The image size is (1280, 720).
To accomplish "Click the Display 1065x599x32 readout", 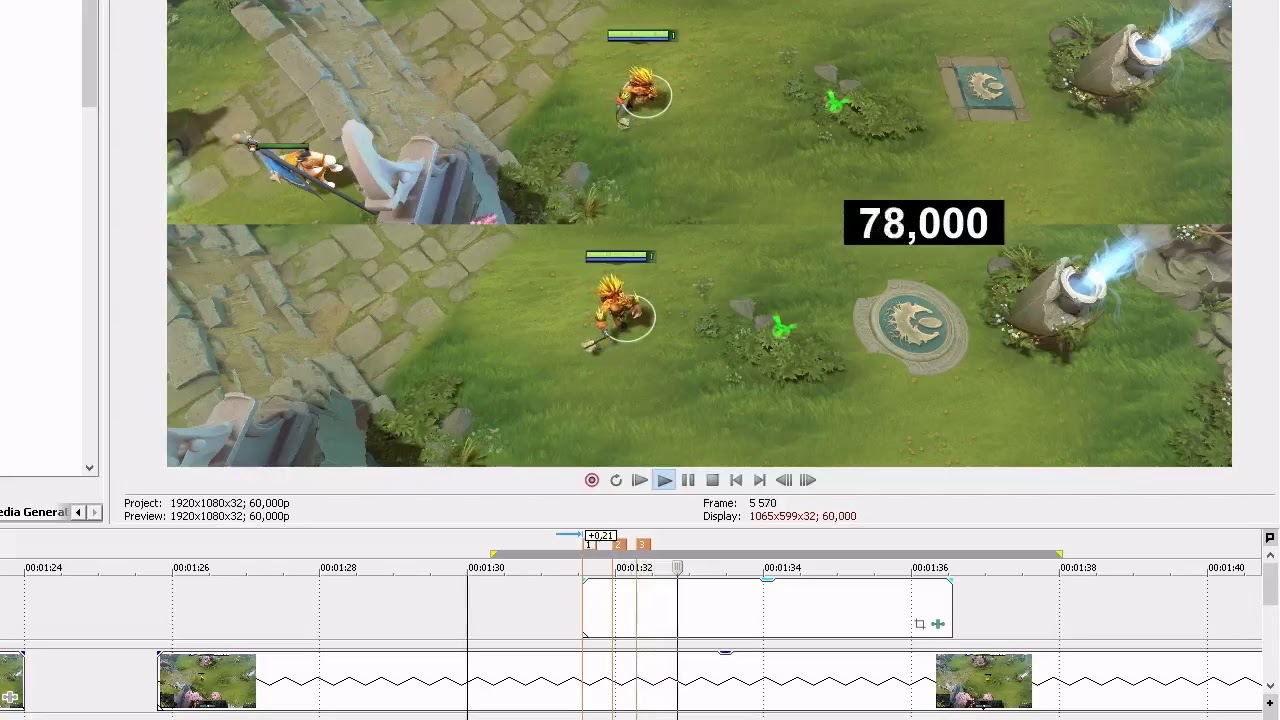I will coord(780,517).
